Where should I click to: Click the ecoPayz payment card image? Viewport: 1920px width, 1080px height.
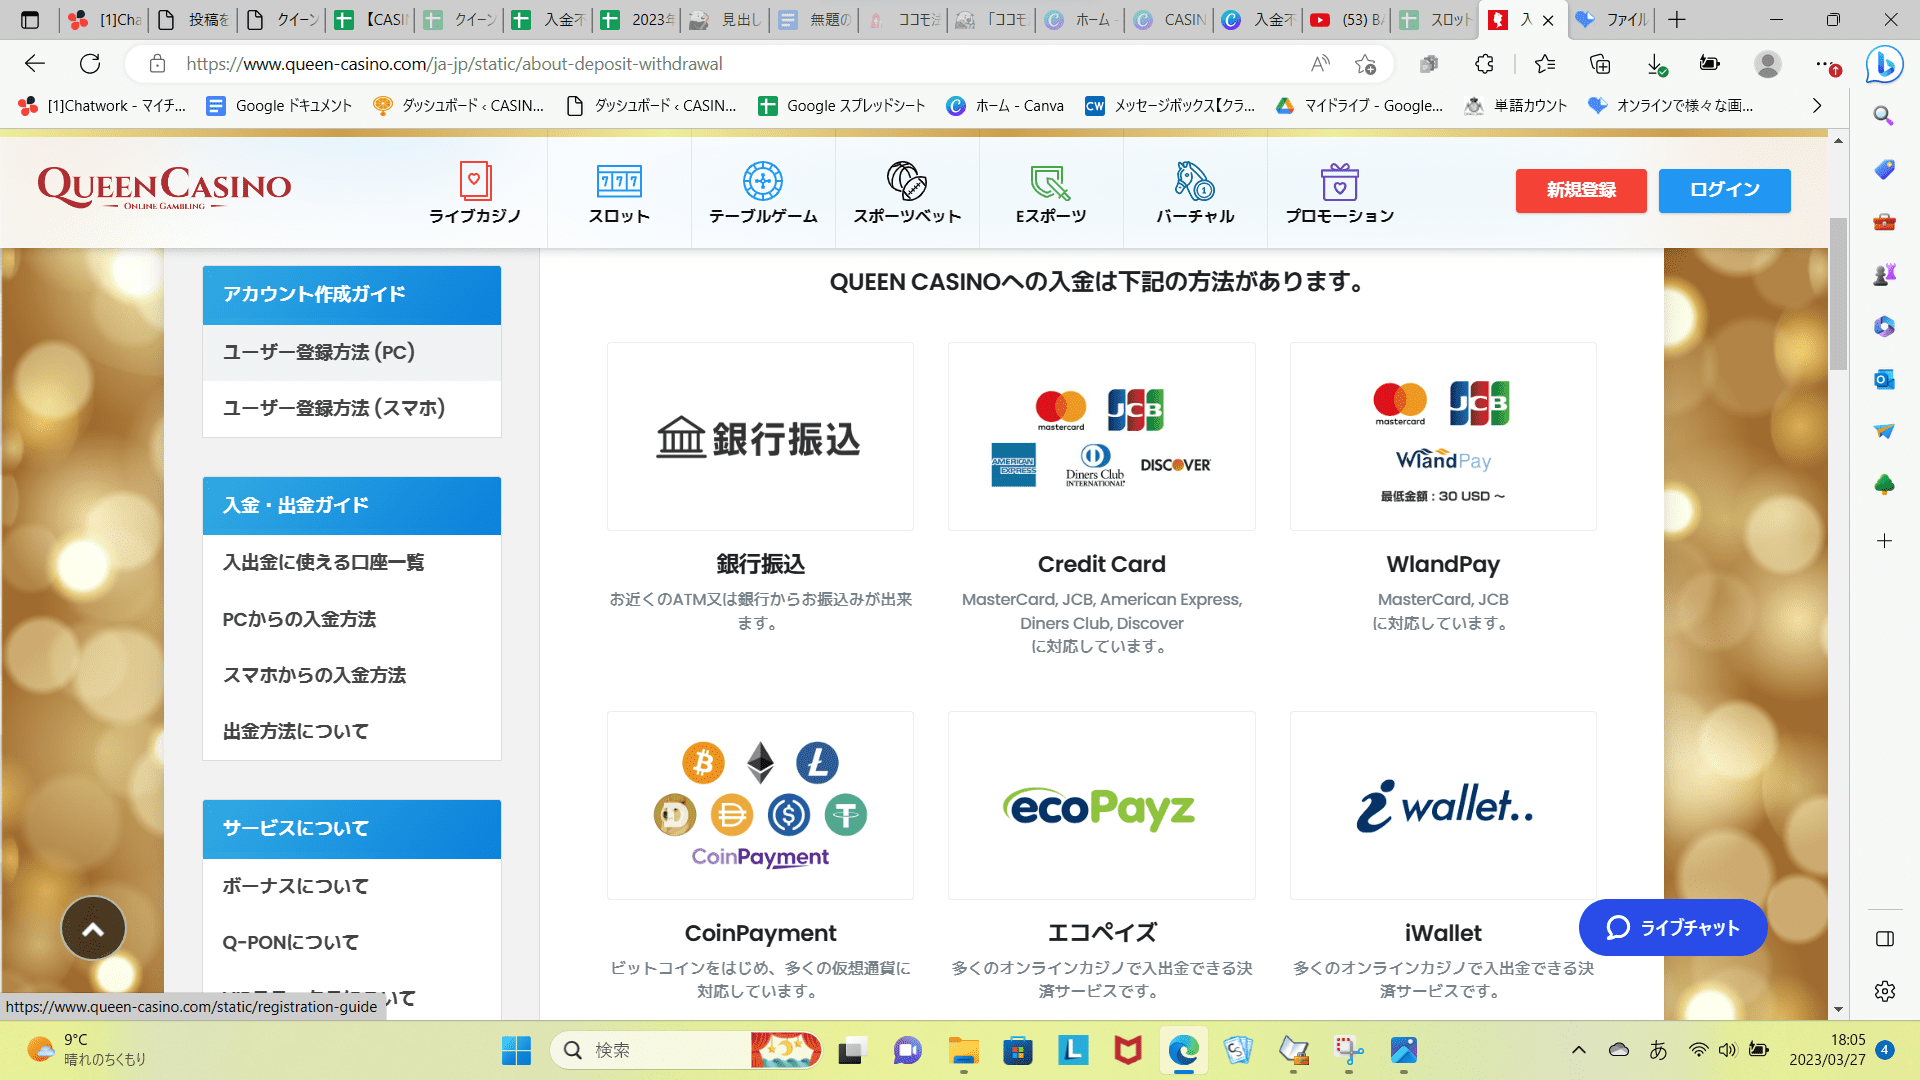click(x=1102, y=806)
